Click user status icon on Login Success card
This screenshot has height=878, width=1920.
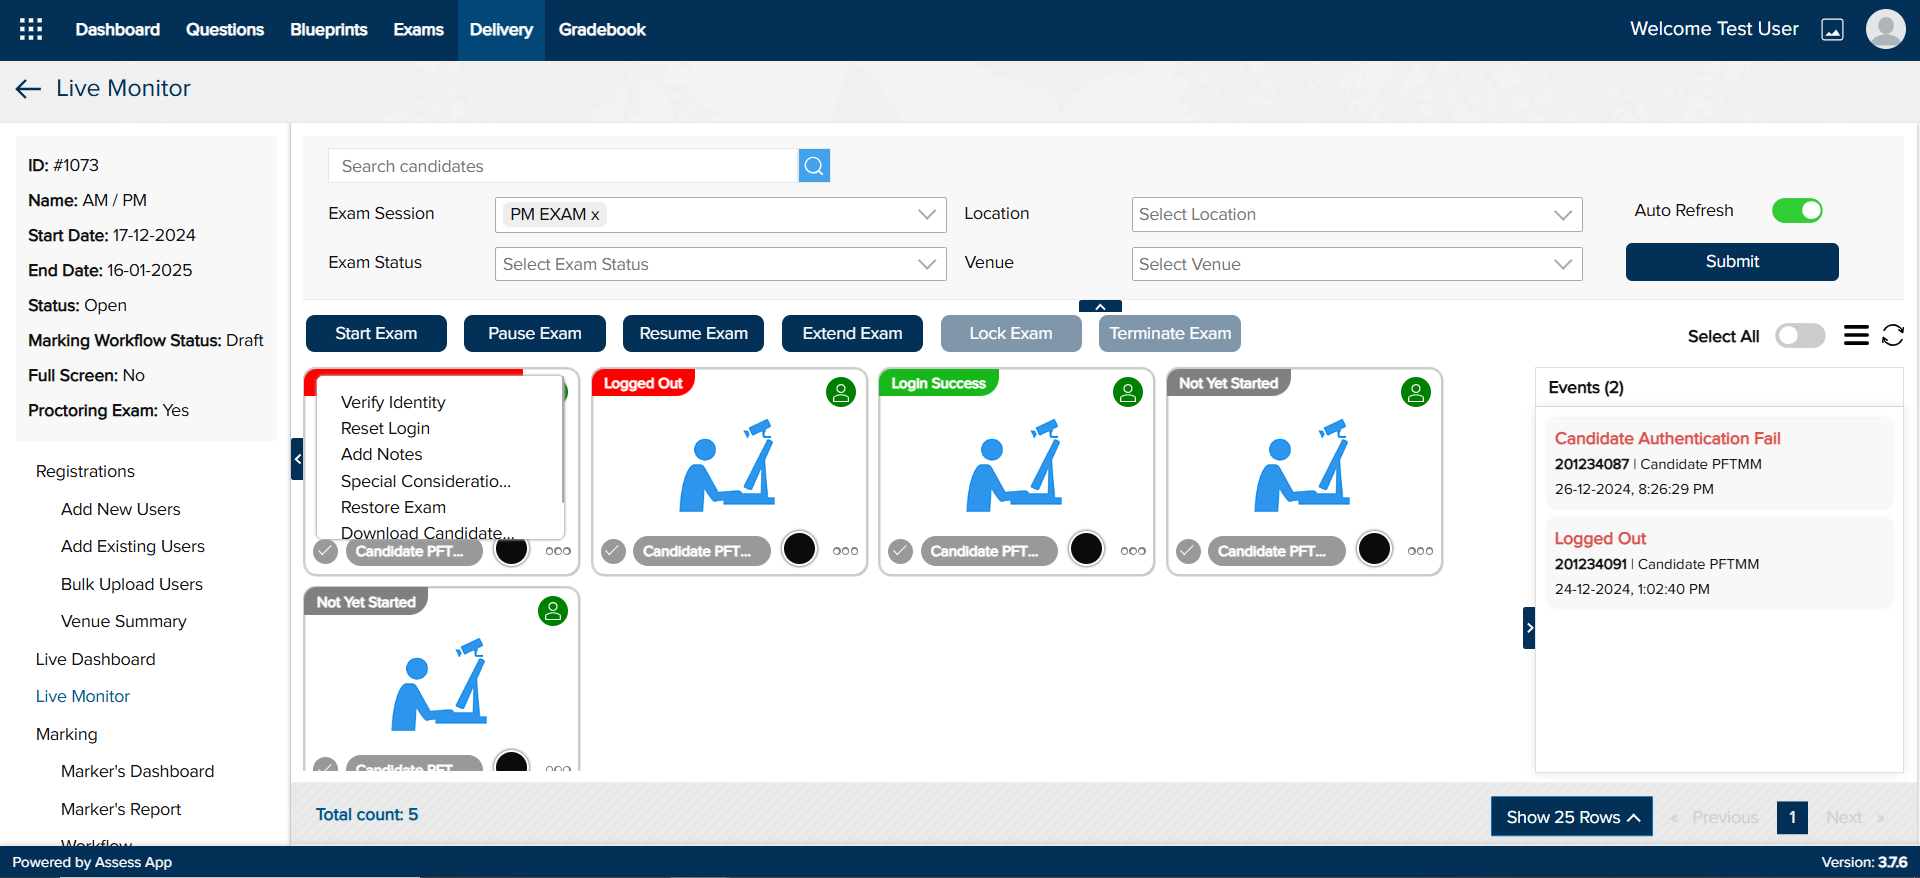(x=1128, y=393)
